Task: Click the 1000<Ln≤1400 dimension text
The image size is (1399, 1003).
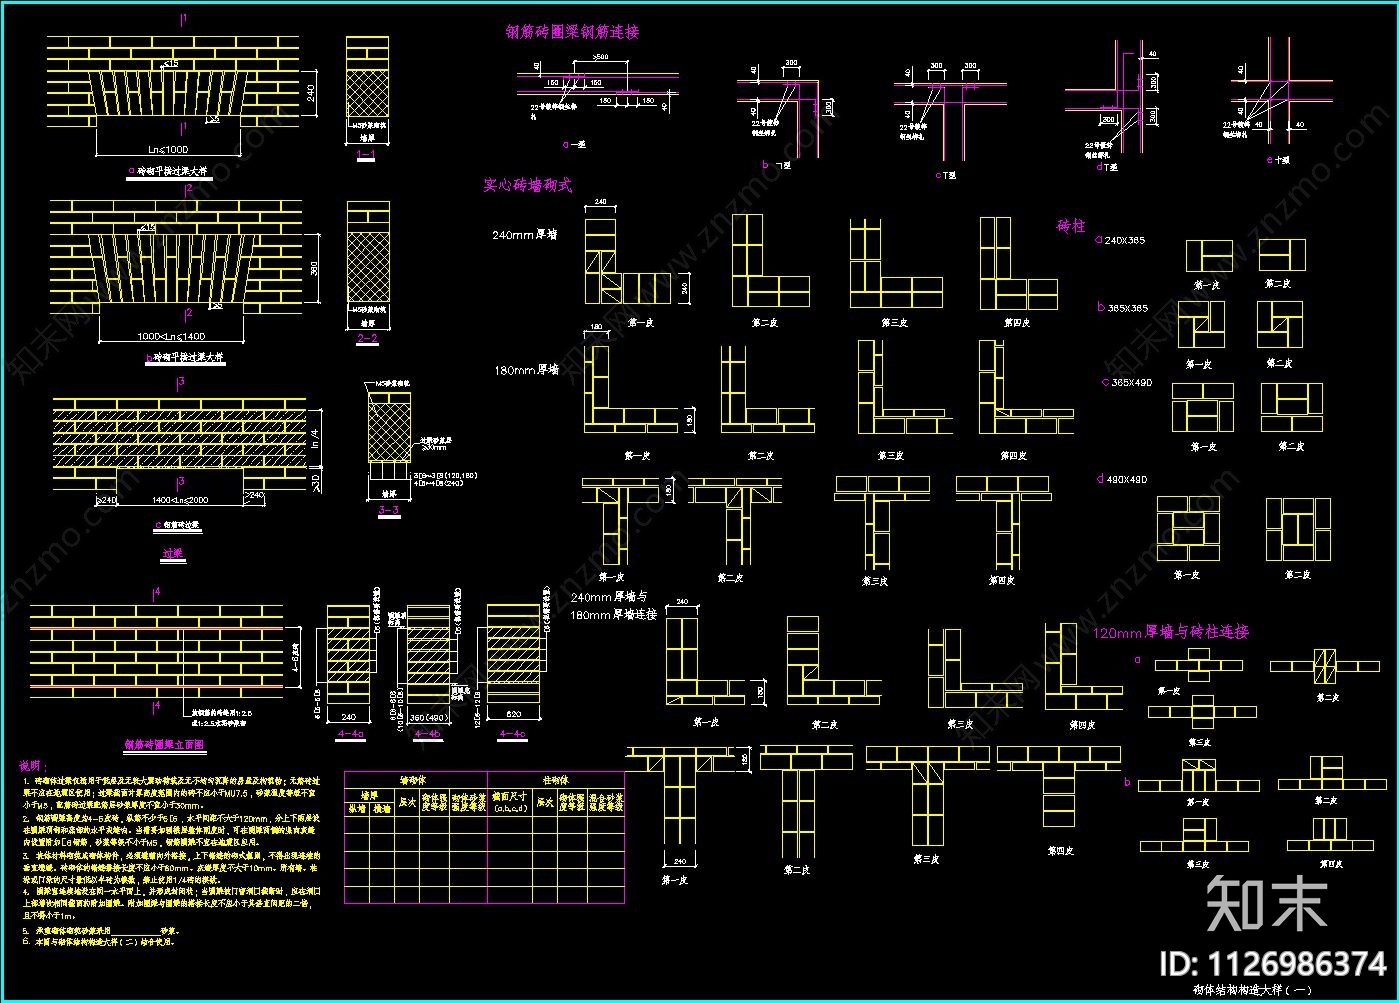Action: point(172,336)
